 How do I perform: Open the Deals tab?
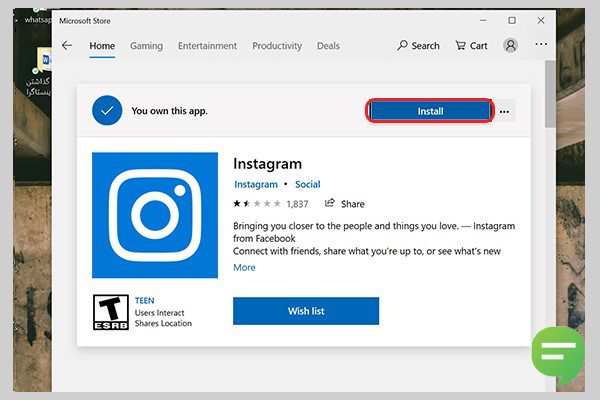[328, 46]
